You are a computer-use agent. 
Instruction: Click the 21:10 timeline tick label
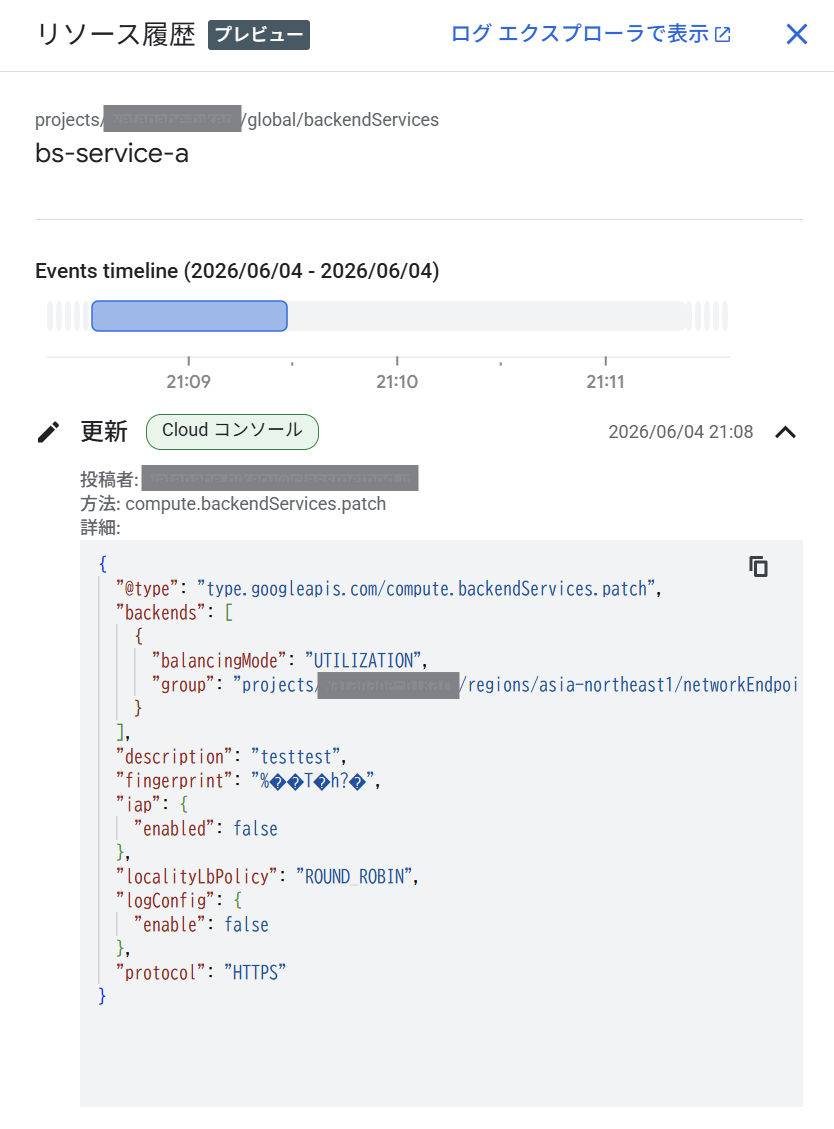(x=397, y=382)
